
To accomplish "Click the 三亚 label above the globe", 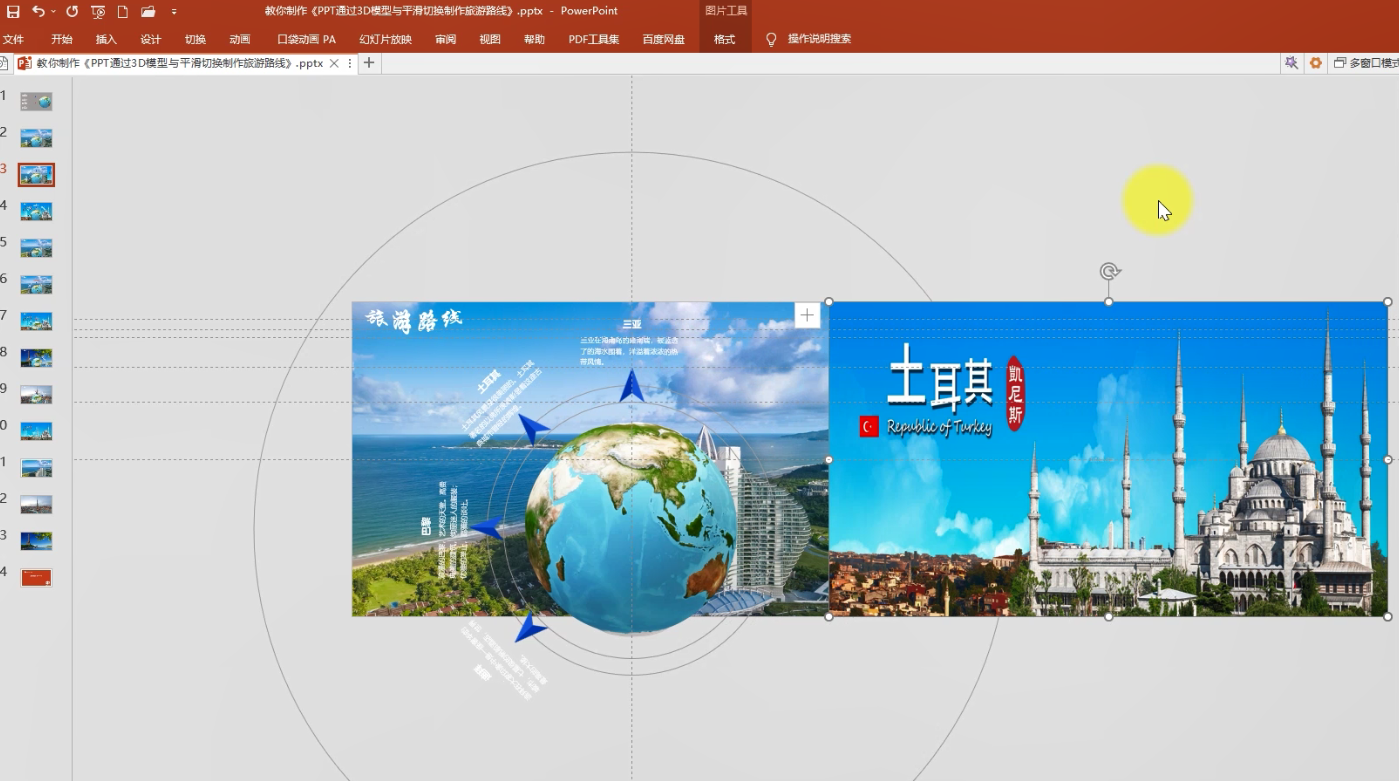I will (x=631, y=324).
